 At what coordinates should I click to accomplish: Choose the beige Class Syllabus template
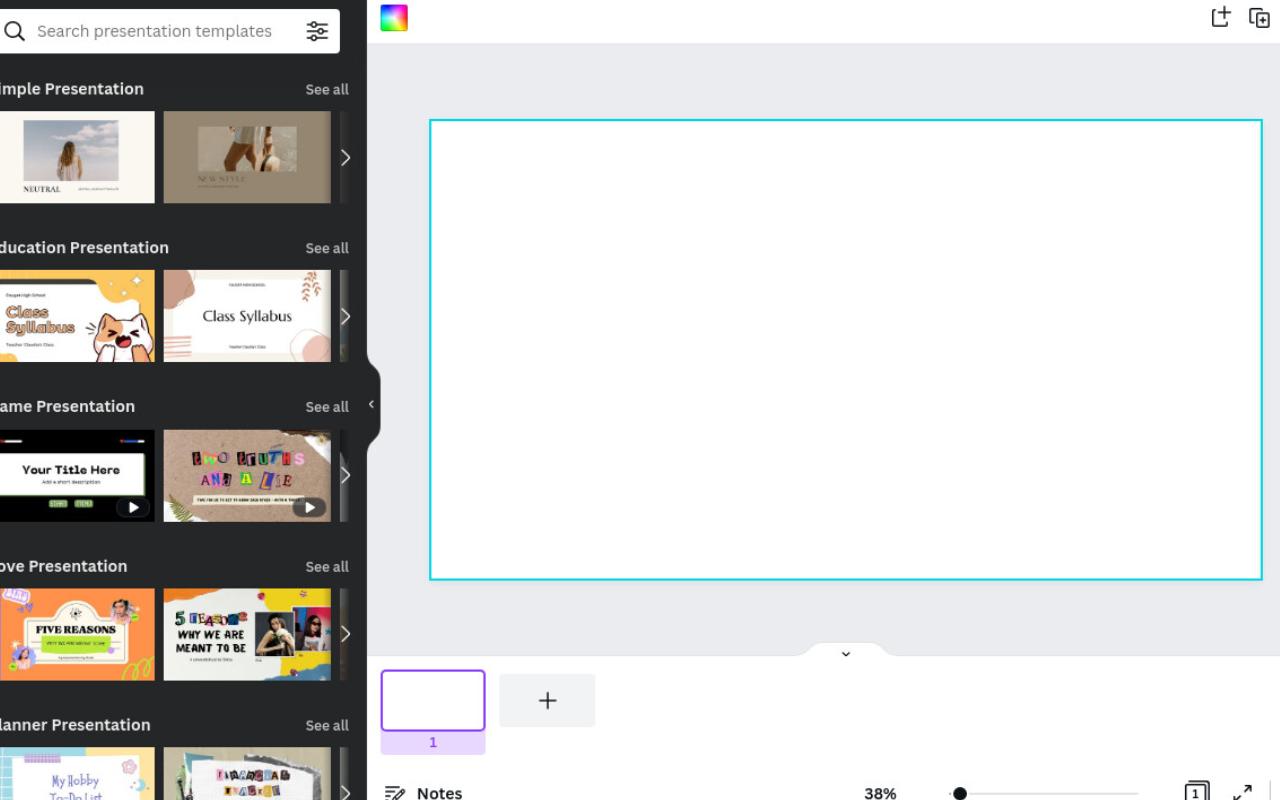(247, 316)
